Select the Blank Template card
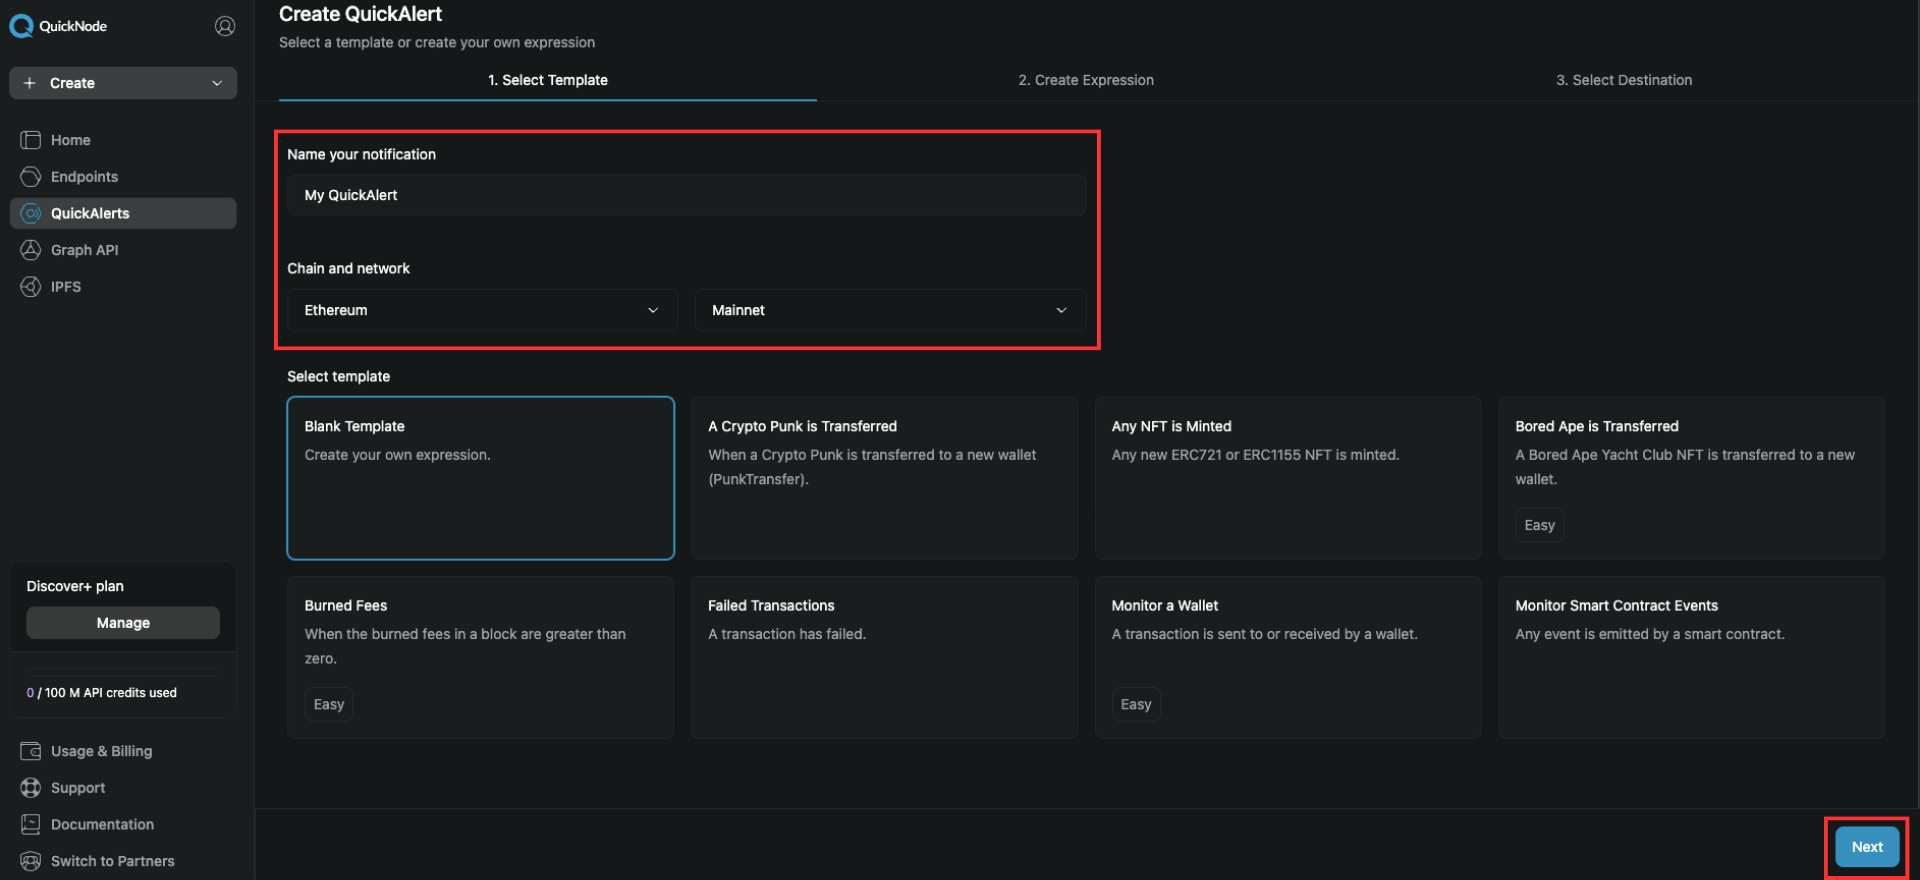 point(480,478)
